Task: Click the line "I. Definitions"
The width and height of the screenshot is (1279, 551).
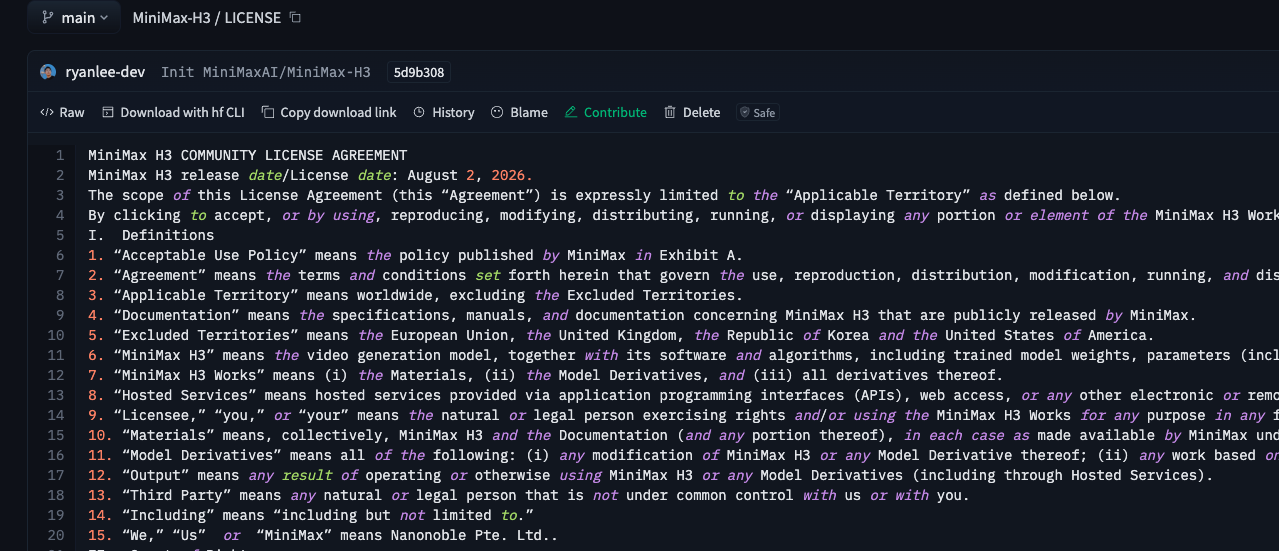Action: click(151, 235)
